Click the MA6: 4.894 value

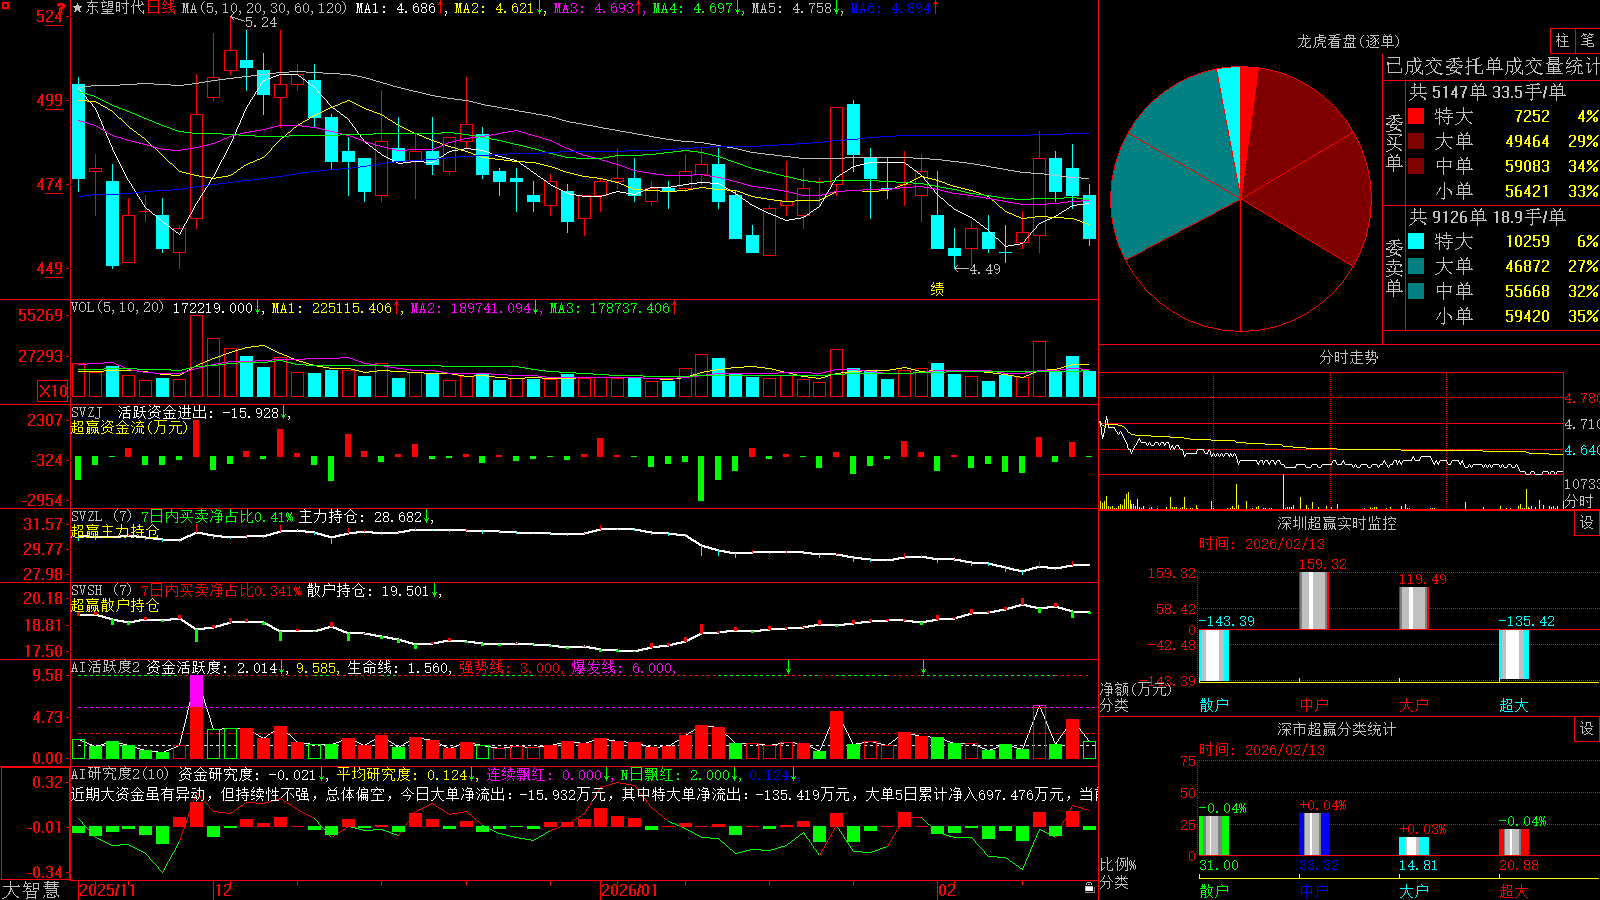point(896,8)
